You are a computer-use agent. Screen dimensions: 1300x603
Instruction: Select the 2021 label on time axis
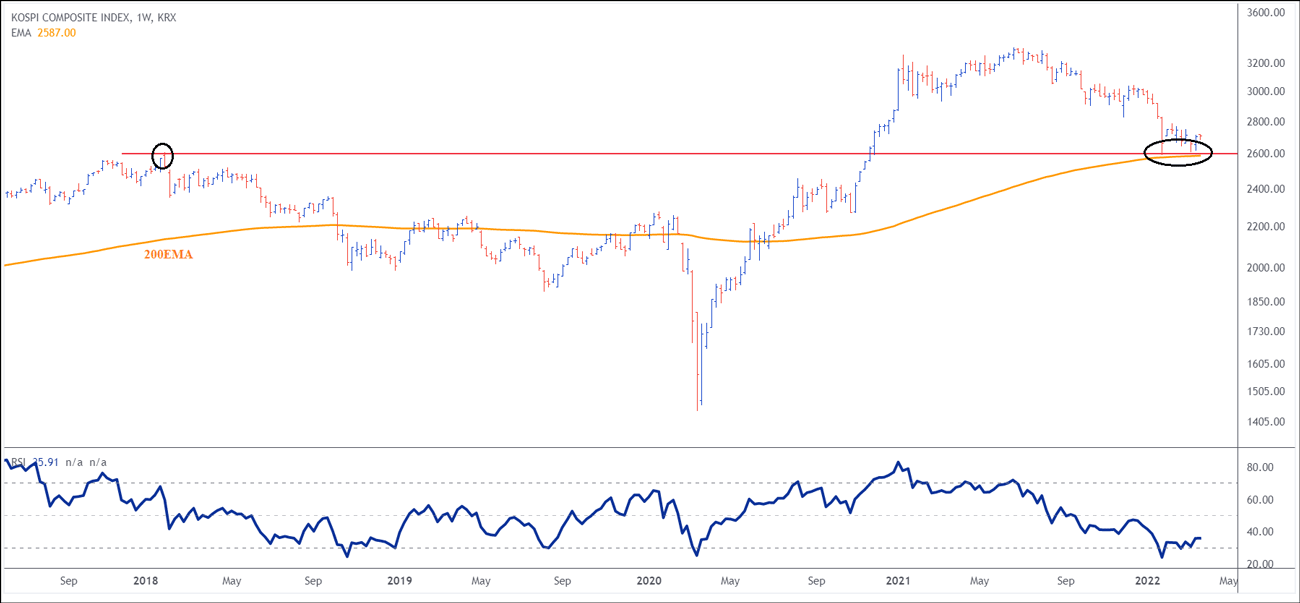click(901, 580)
